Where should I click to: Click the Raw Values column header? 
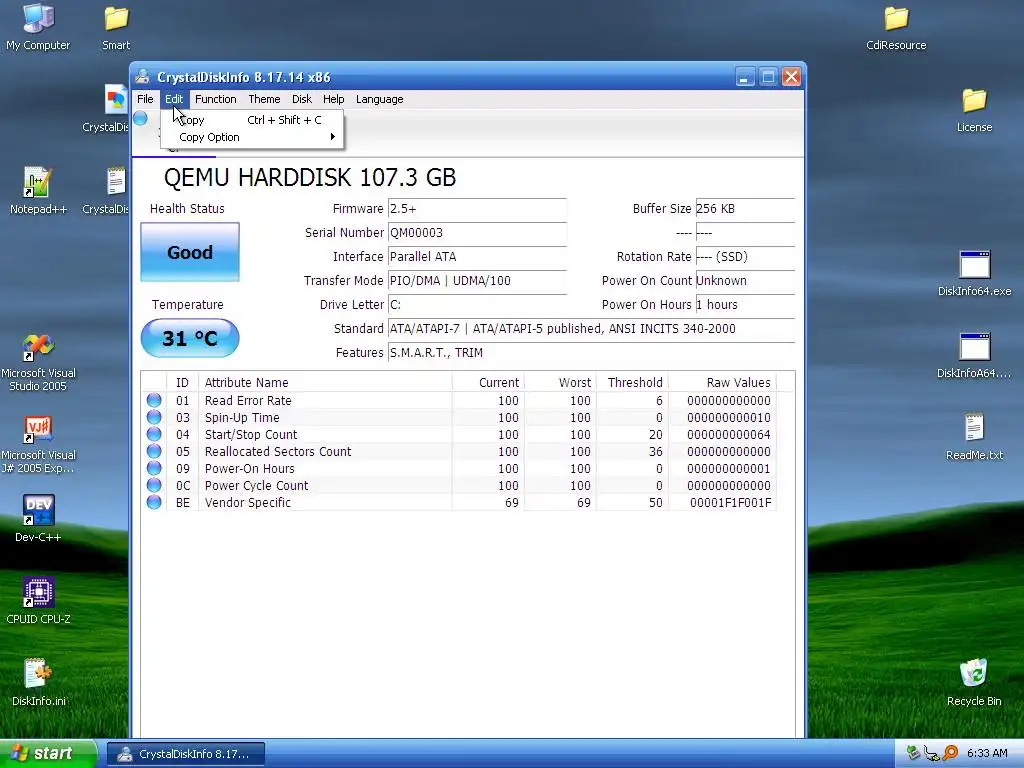pyautogui.click(x=722, y=383)
